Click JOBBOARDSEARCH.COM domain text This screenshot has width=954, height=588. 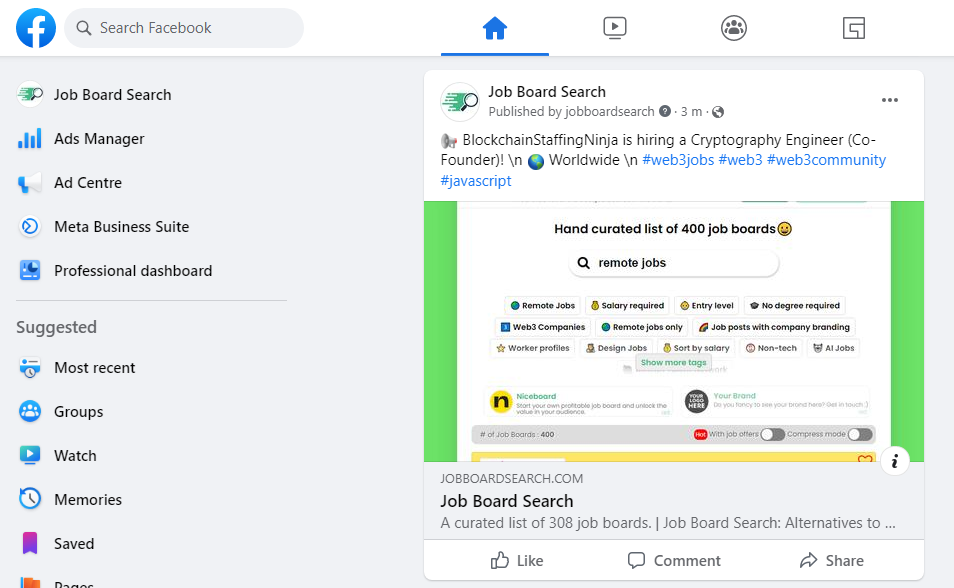[512, 479]
